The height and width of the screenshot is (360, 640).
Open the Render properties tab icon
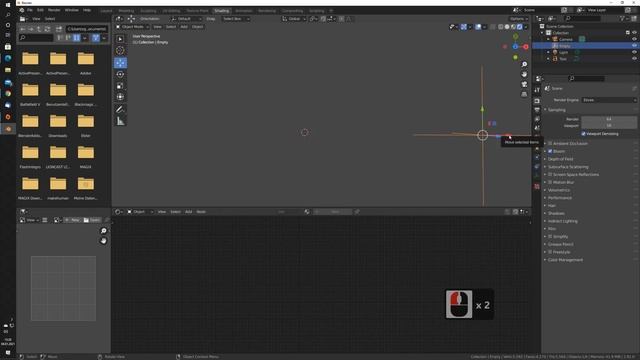coord(537,100)
